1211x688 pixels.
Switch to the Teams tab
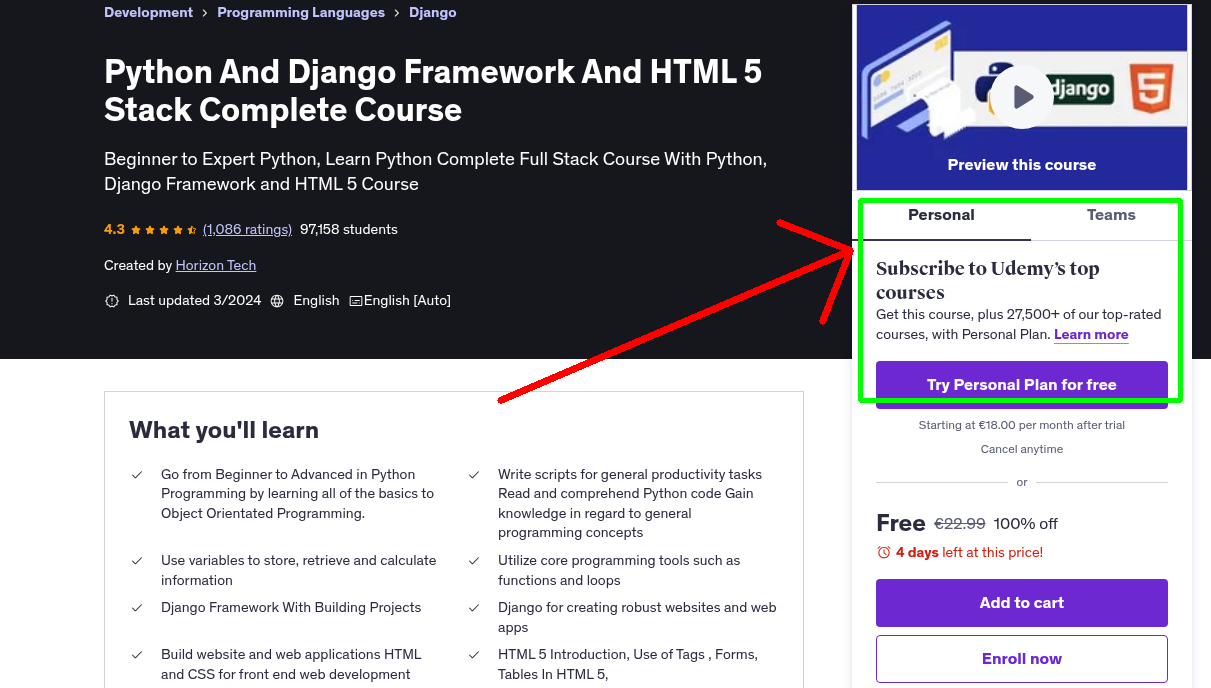coord(1111,215)
